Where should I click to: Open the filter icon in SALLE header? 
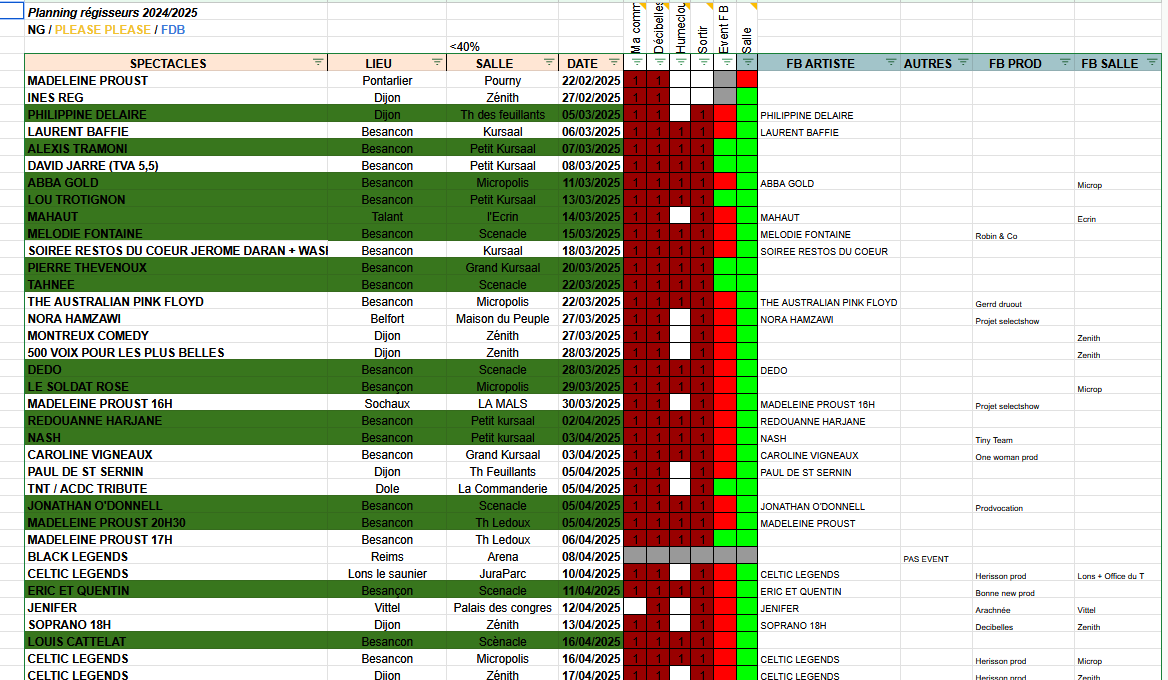click(x=549, y=63)
